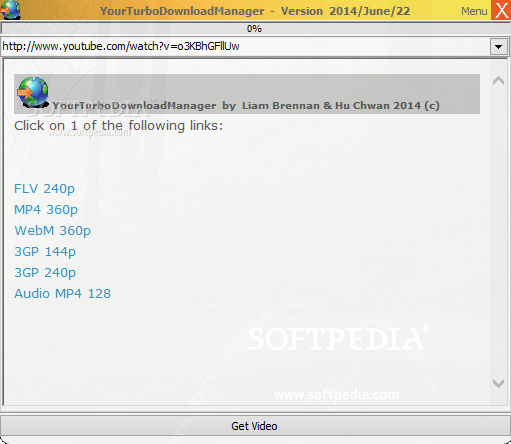Click the YourTurboDownloadManager by Liam Brennan credit text

point(246,106)
